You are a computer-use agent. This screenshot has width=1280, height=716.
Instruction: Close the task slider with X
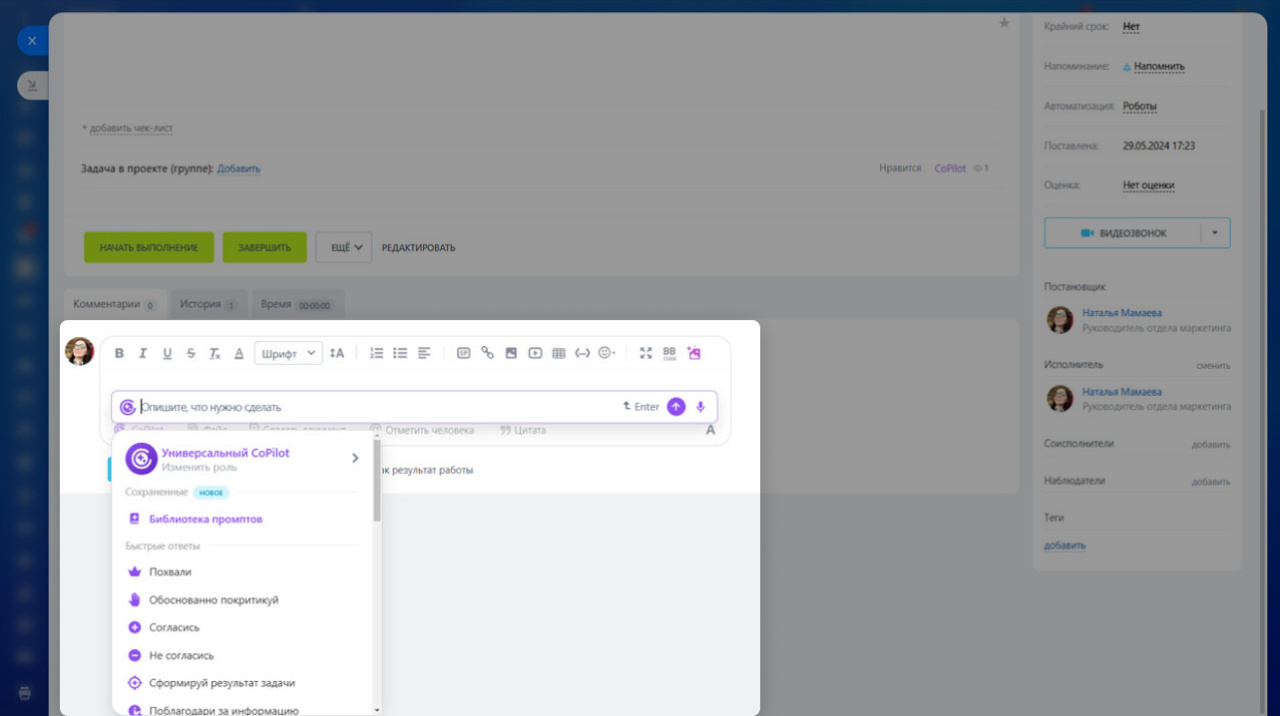[32, 41]
